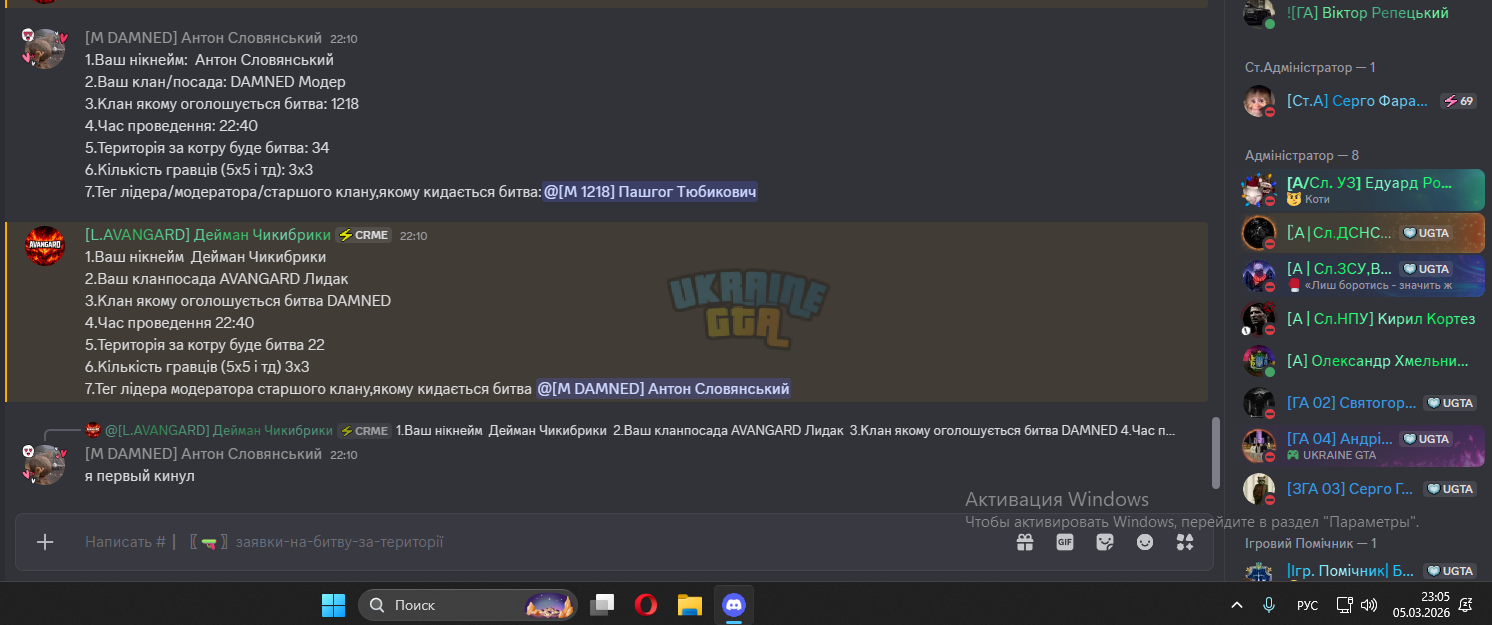Click the mention @[М DAMNED] Антон Слов'янський

click(663, 388)
